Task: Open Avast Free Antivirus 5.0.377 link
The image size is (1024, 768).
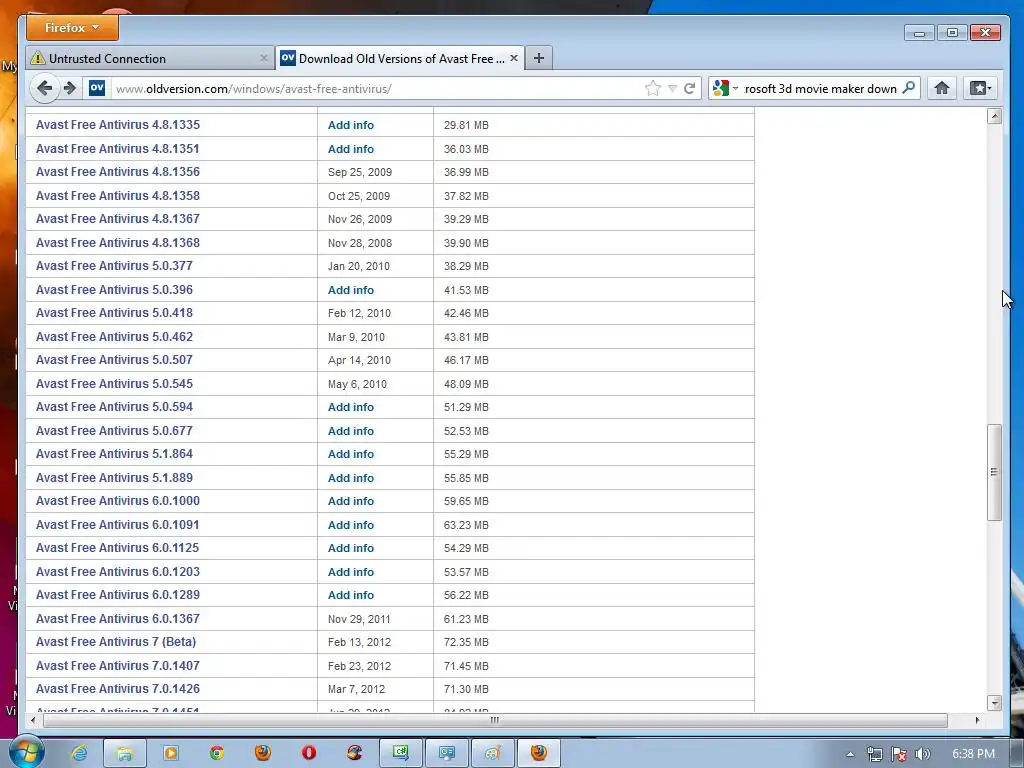Action: [x=114, y=266]
